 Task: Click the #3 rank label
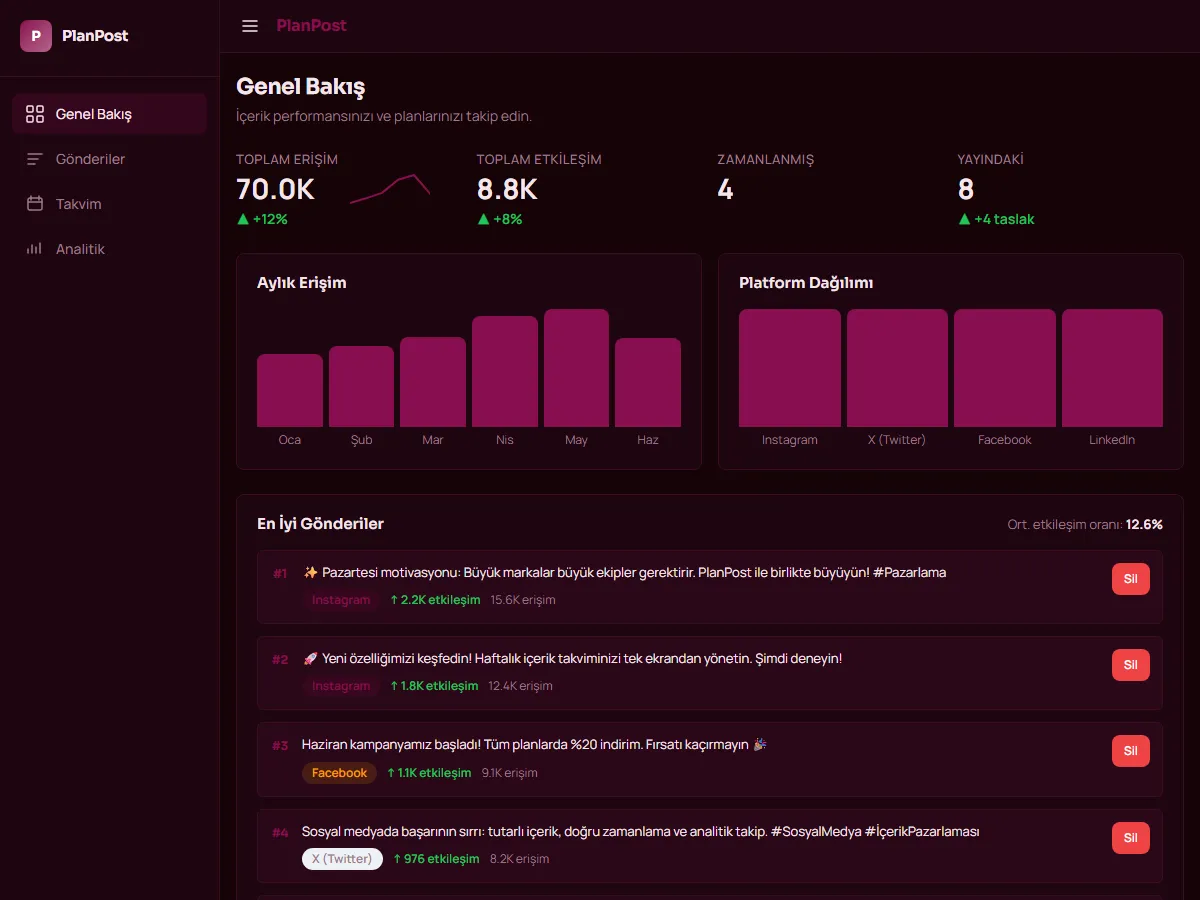pos(280,745)
